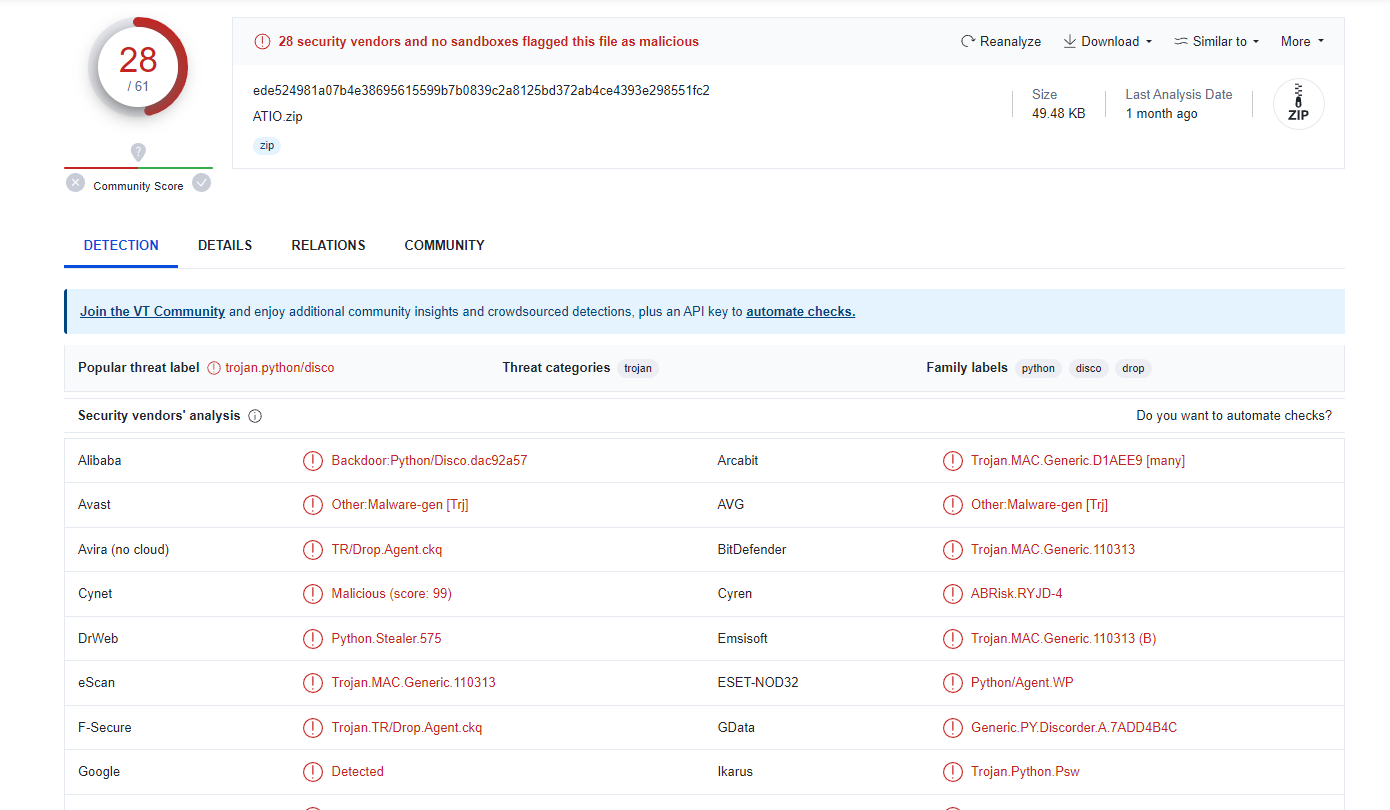Click the Trojan.Python.Psw detection text
The image size is (1390, 810).
[x=1025, y=772]
